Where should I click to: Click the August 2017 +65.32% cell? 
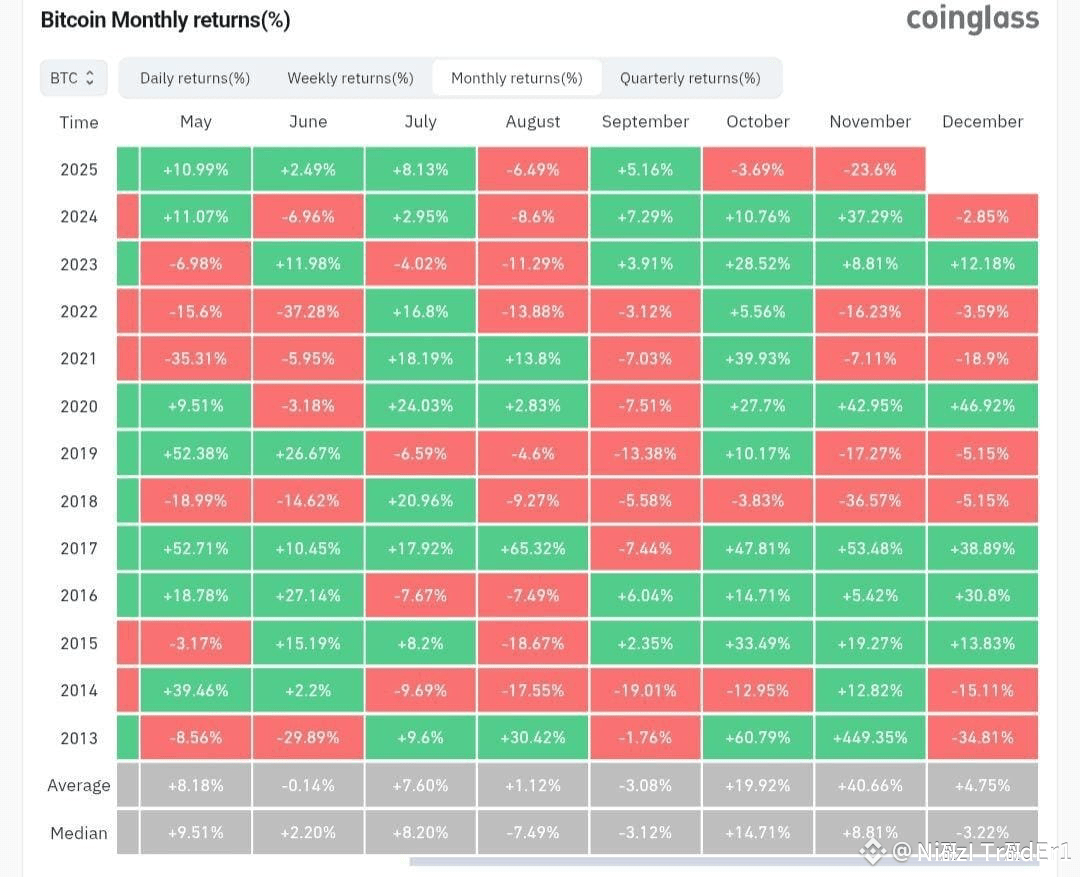click(x=532, y=548)
